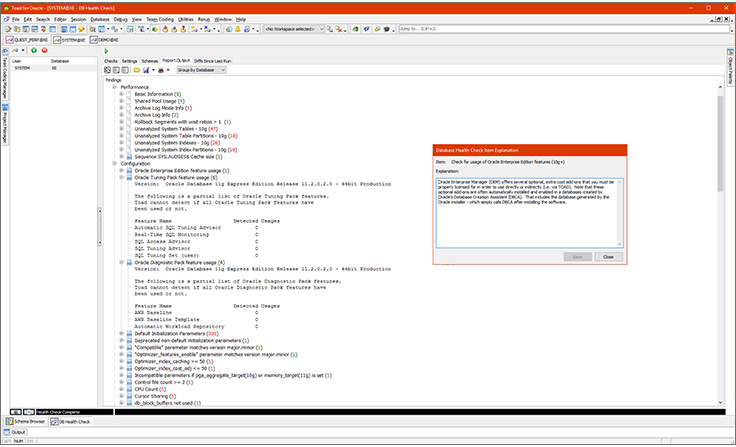The width and height of the screenshot is (736, 447).
Task: Select Optimizer_index_caching >= 50 row
Action: [174, 362]
